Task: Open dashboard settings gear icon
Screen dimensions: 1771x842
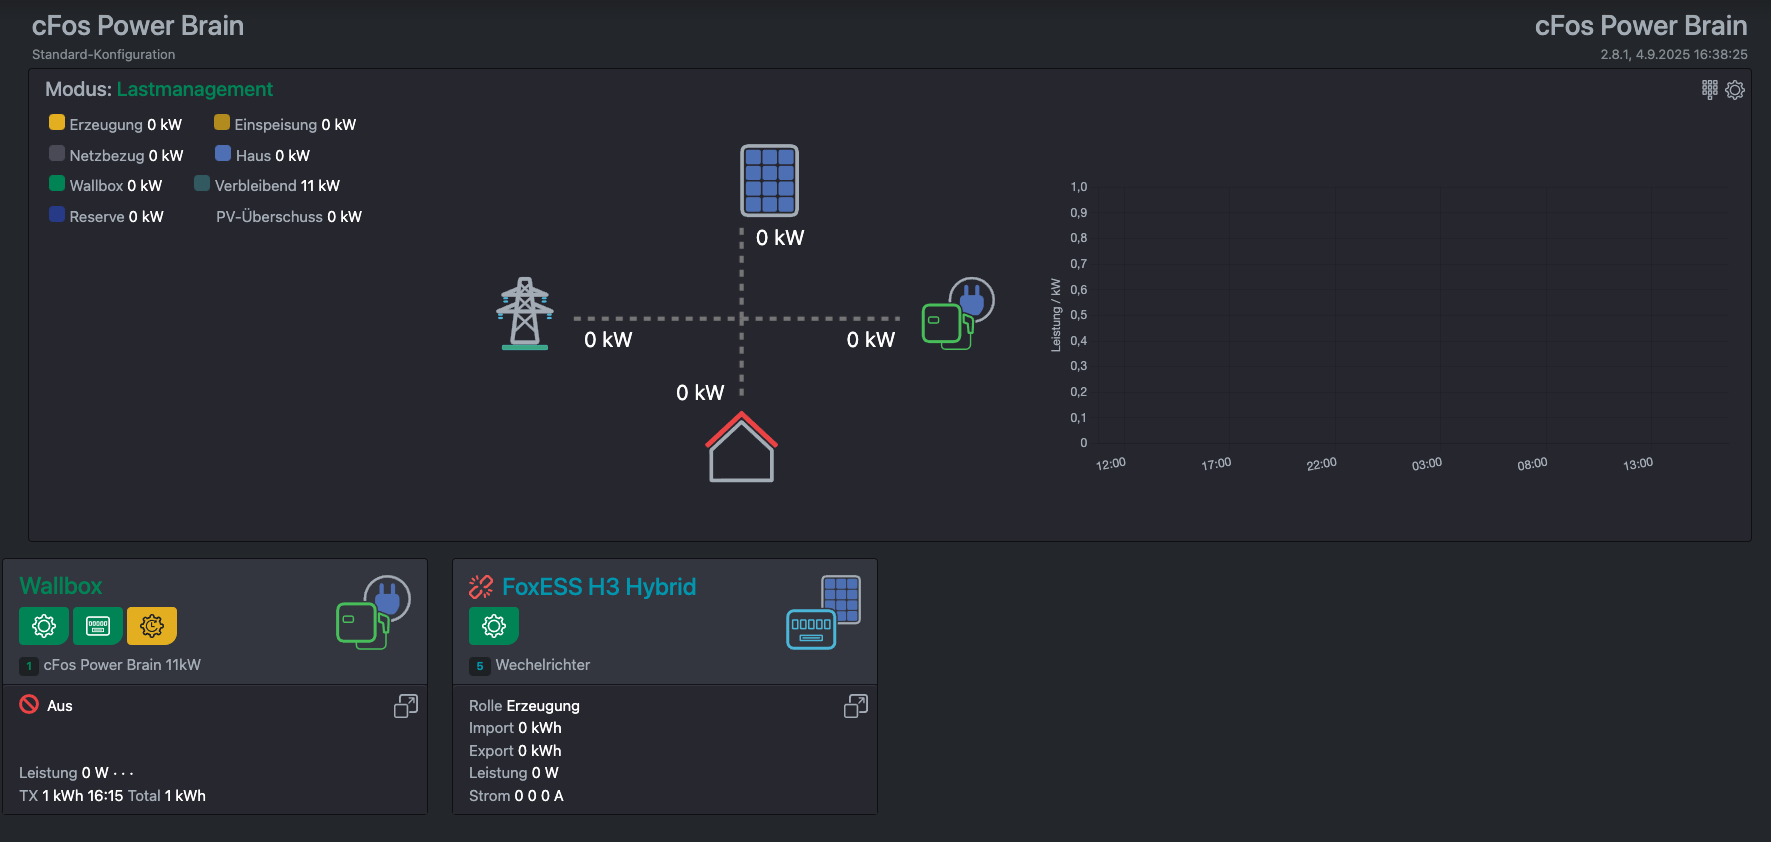Action: coord(1735,90)
